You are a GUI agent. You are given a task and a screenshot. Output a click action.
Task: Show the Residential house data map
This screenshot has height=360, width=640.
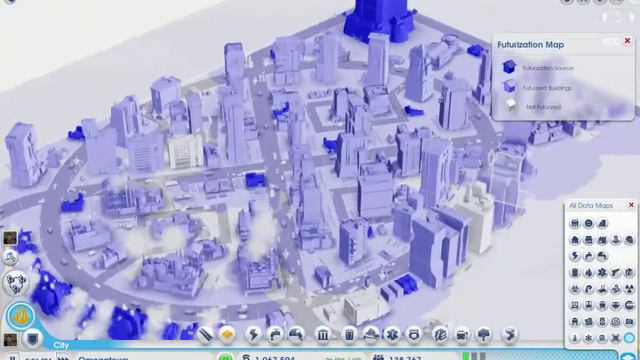click(575, 240)
